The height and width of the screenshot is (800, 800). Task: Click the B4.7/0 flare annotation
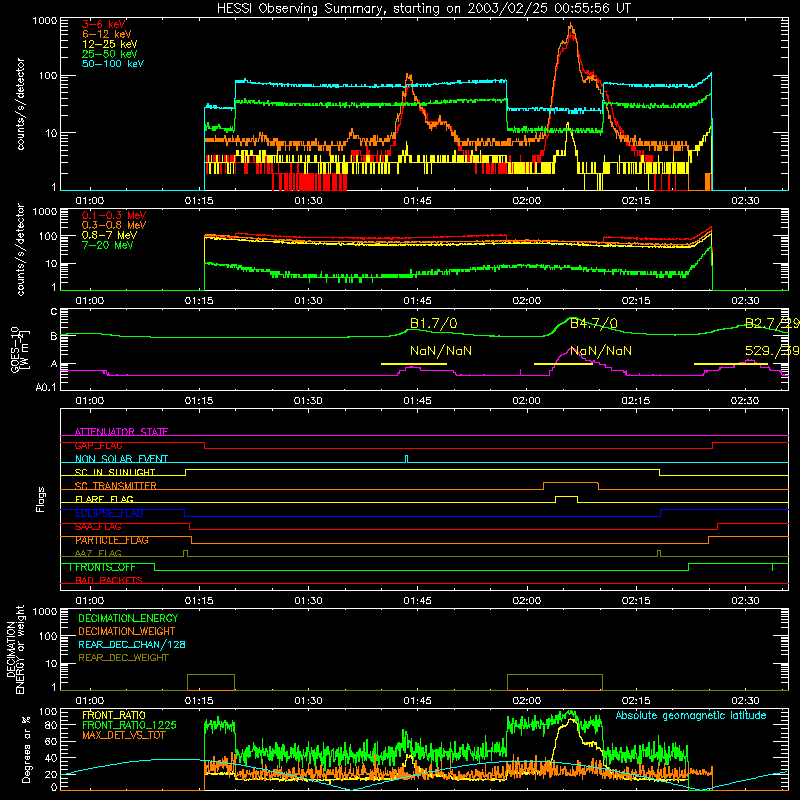[593, 323]
